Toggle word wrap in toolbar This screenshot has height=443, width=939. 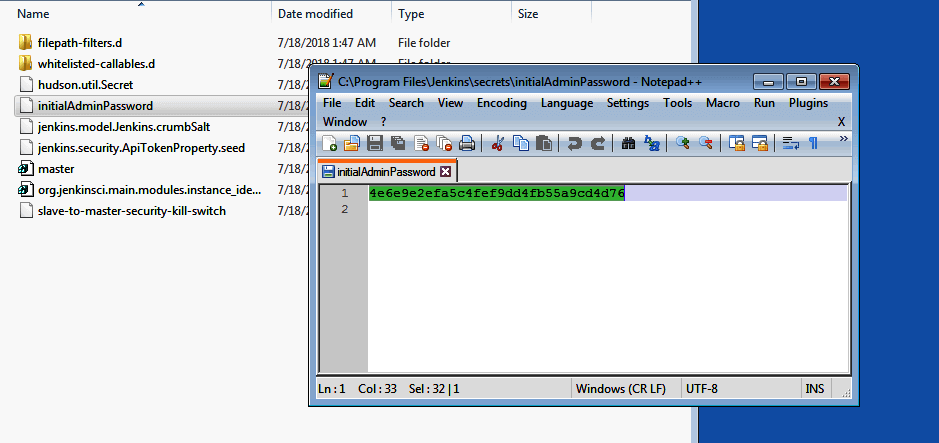click(790, 143)
